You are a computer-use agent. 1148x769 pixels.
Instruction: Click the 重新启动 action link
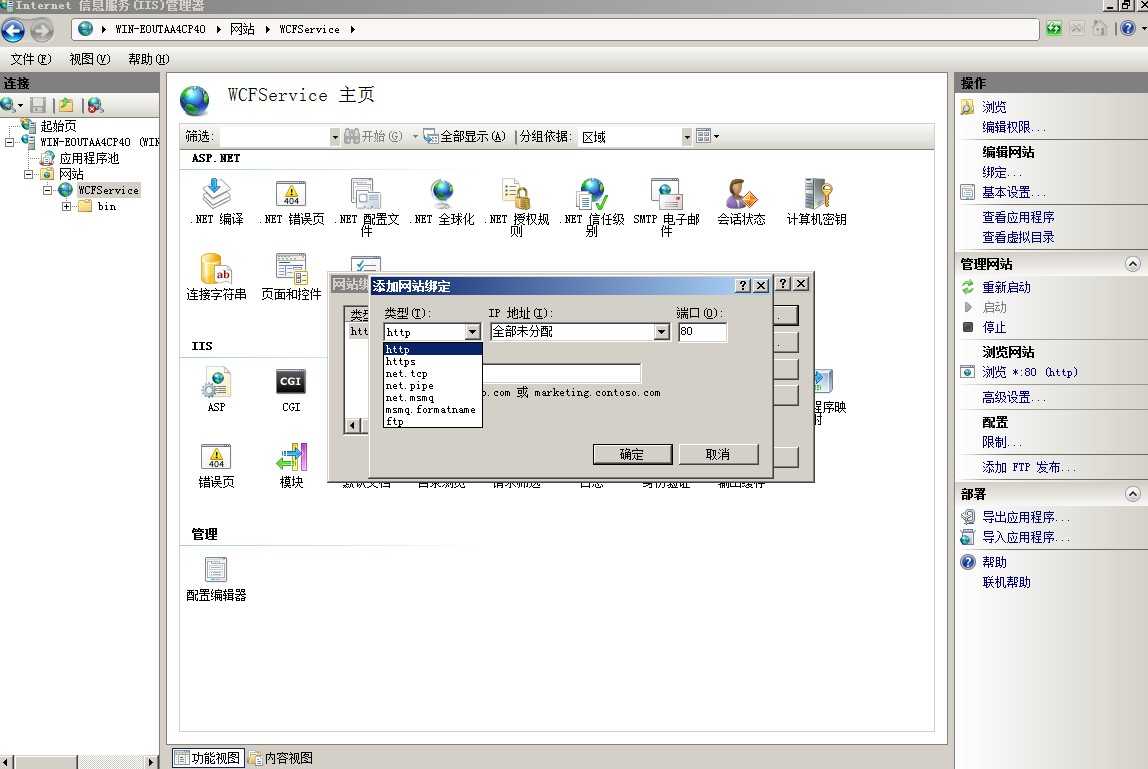coord(1006,288)
